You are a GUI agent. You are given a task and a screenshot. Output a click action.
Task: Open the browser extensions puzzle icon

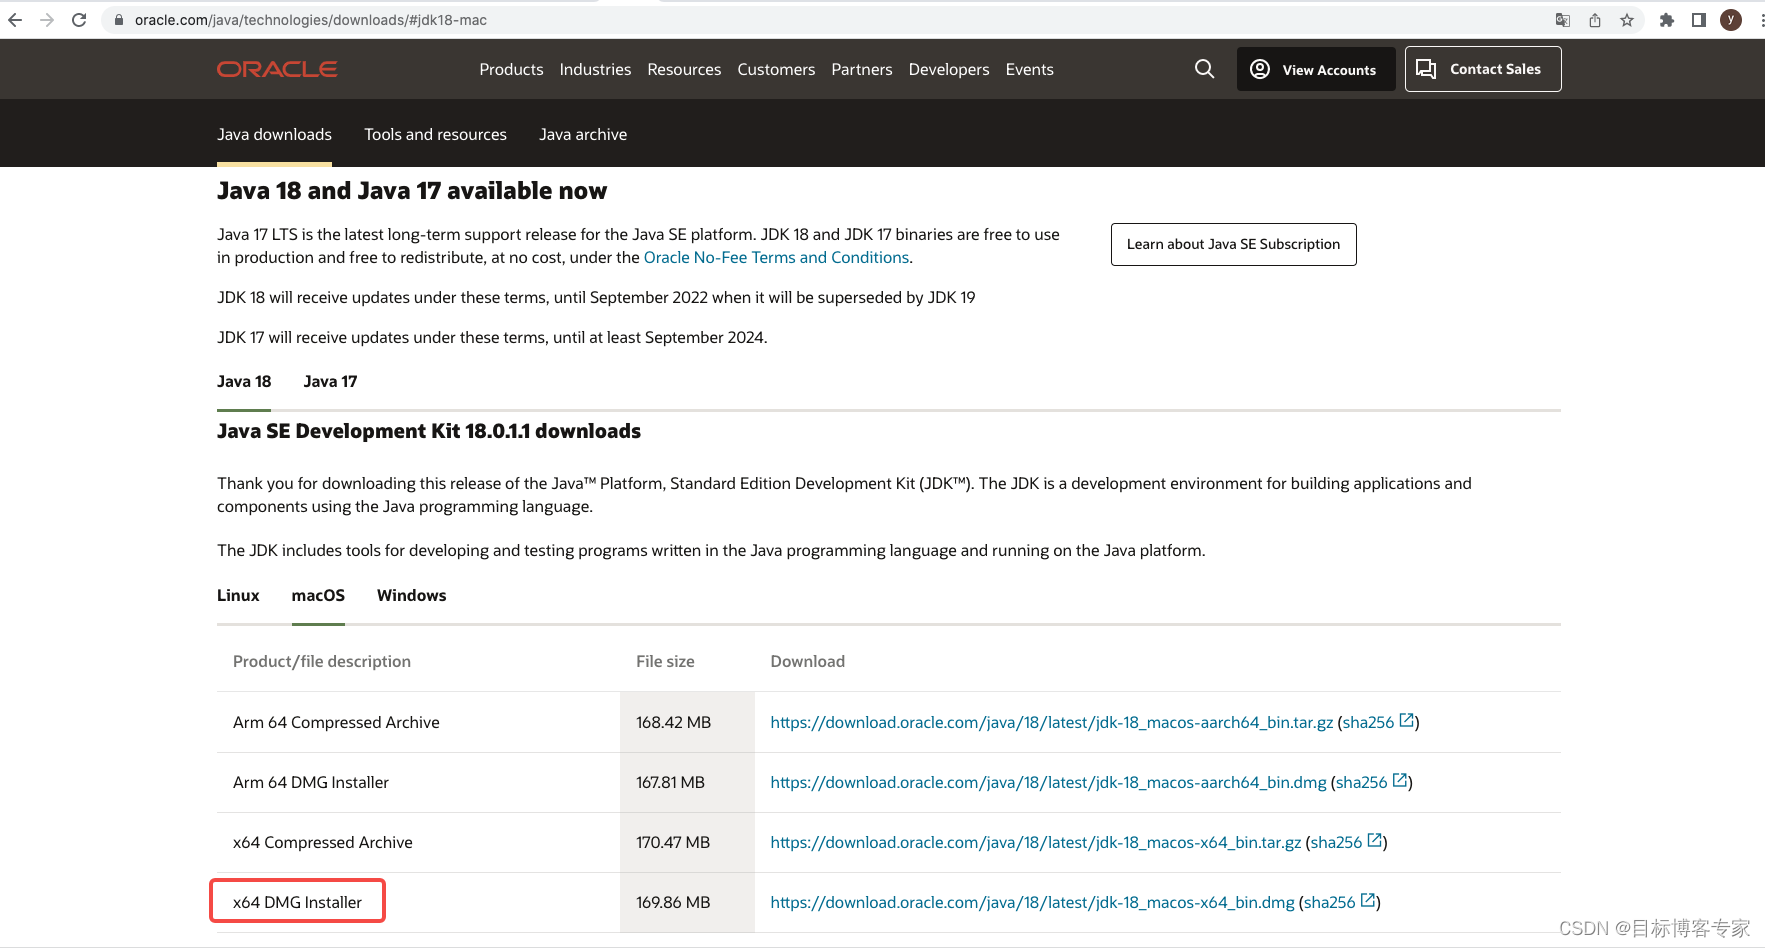[x=1666, y=20]
